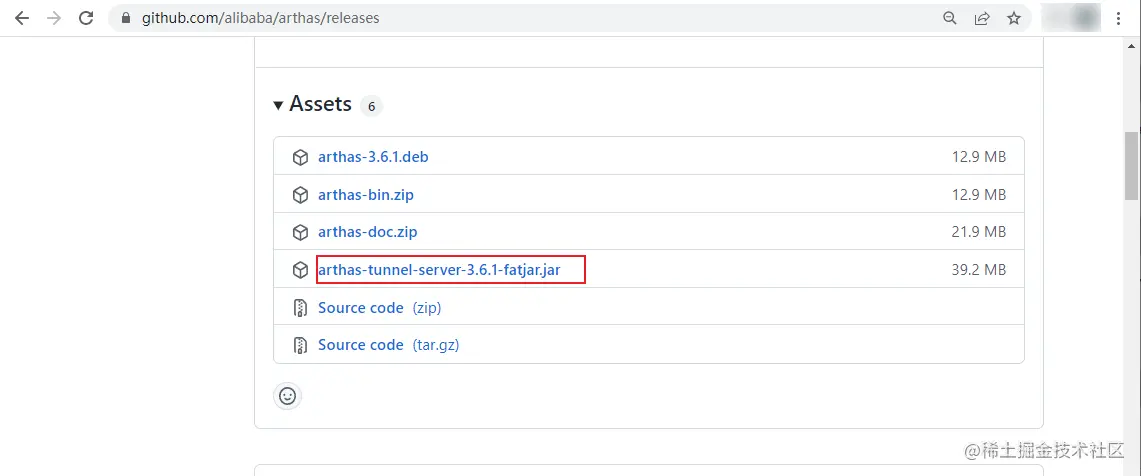Click the site lock icon
Screen dimensions: 1141x476
(x=126, y=18)
